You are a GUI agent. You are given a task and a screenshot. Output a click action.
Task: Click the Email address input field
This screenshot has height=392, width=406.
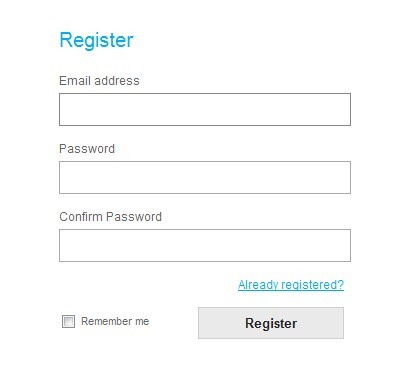pos(205,109)
